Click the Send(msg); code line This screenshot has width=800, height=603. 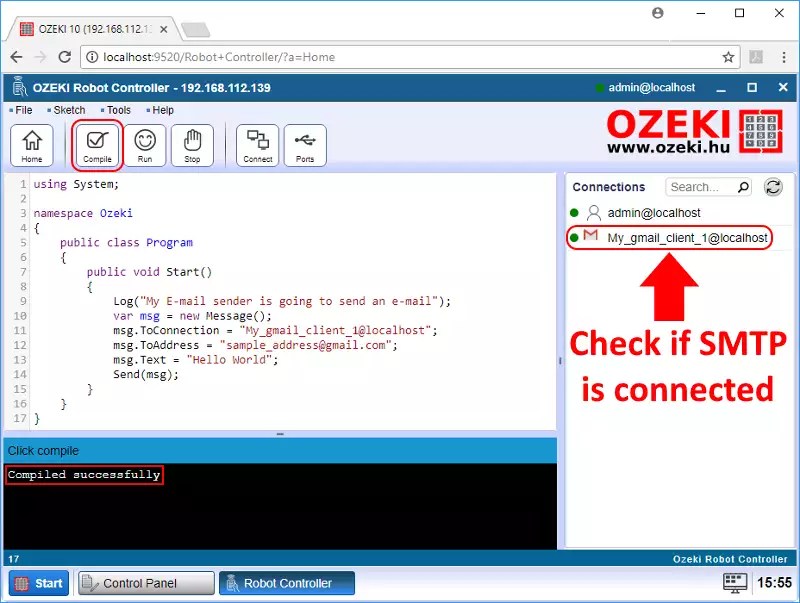point(146,375)
